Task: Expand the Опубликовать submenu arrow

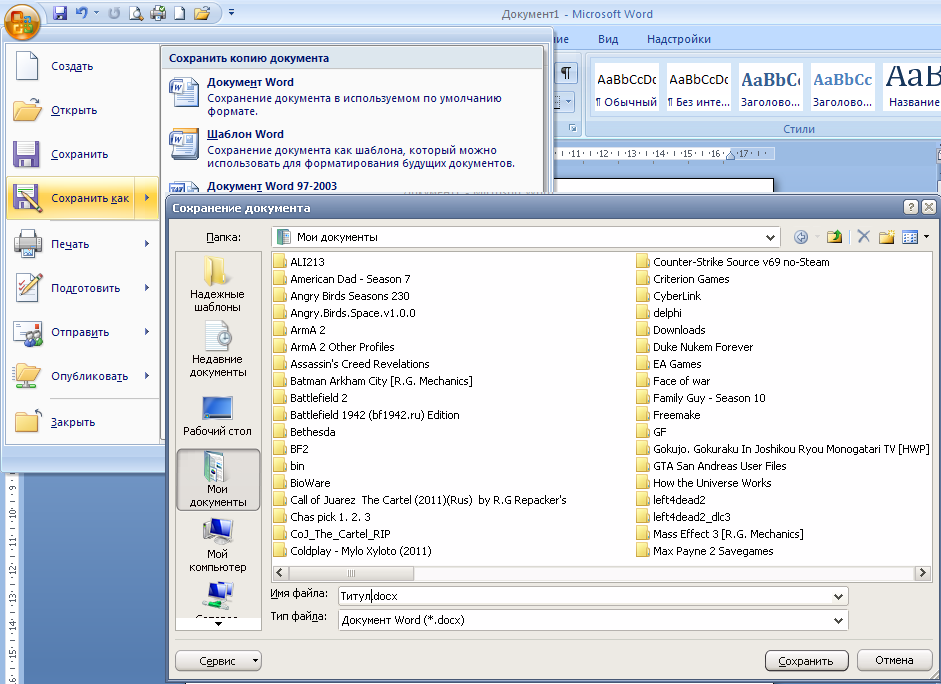Action: tap(146, 376)
